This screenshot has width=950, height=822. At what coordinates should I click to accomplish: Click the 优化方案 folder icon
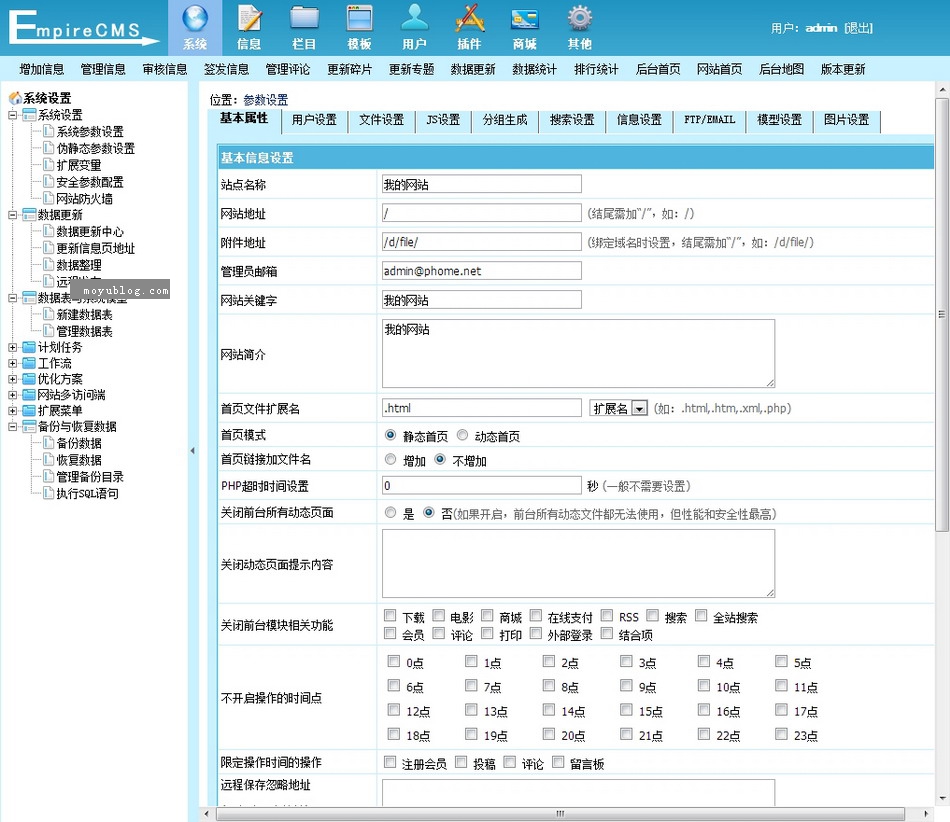[x=29, y=379]
